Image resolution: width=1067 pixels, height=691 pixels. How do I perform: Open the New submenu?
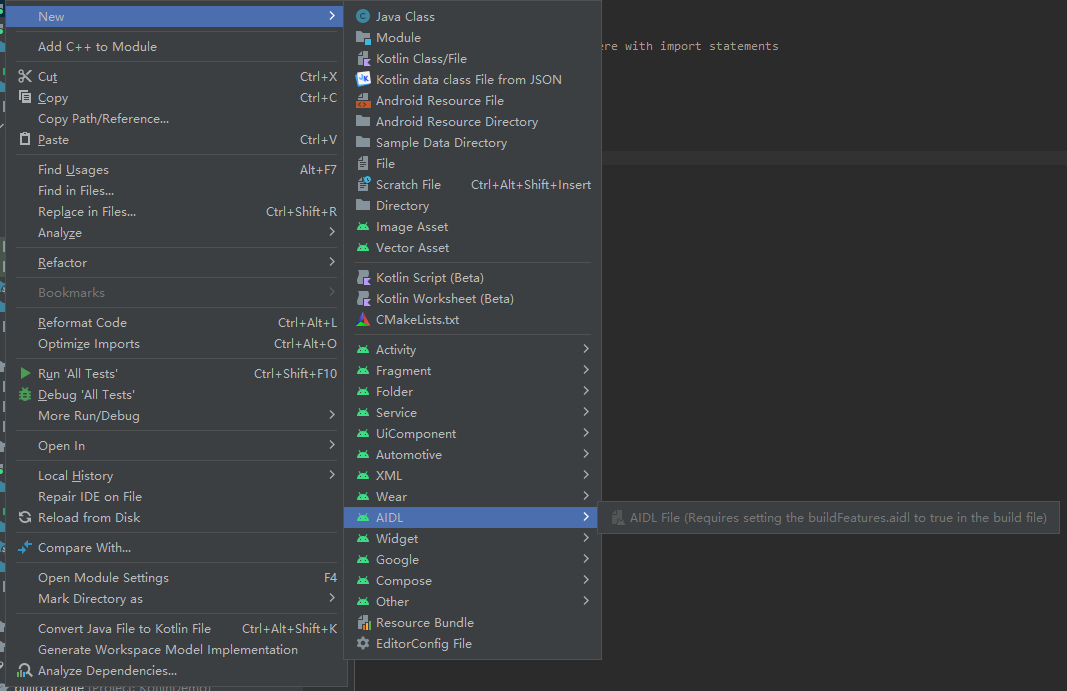[x=50, y=16]
